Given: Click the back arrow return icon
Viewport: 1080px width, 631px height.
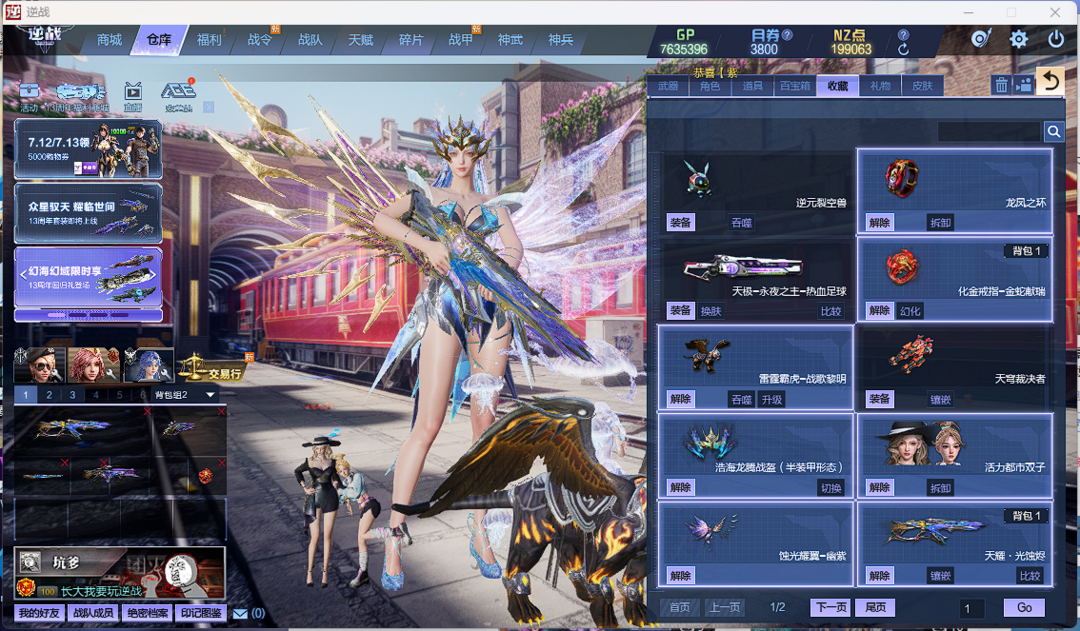Looking at the screenshot, I should 1050,82.
